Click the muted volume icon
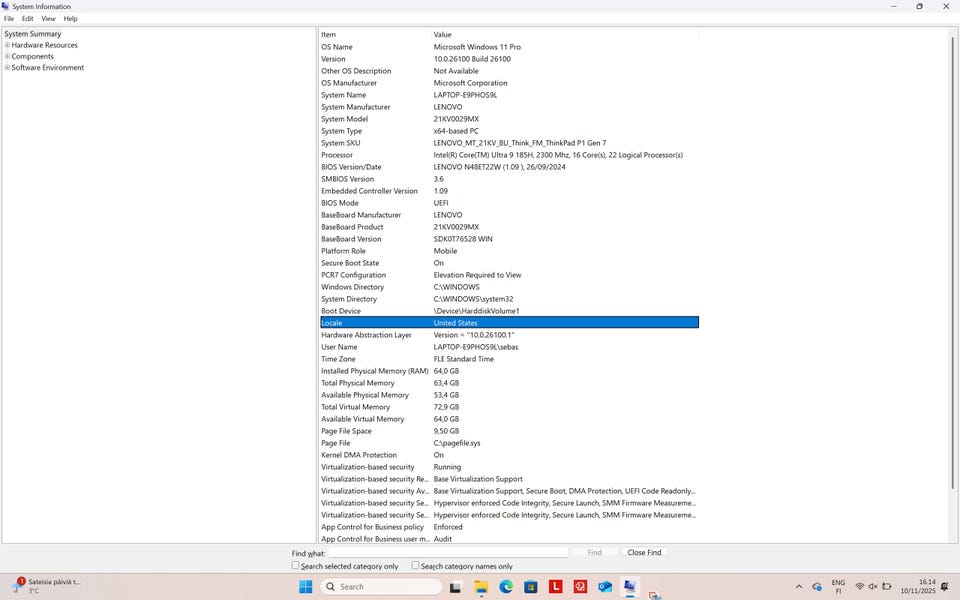Screen dimensions: 960x600 (x=873, y=587)
